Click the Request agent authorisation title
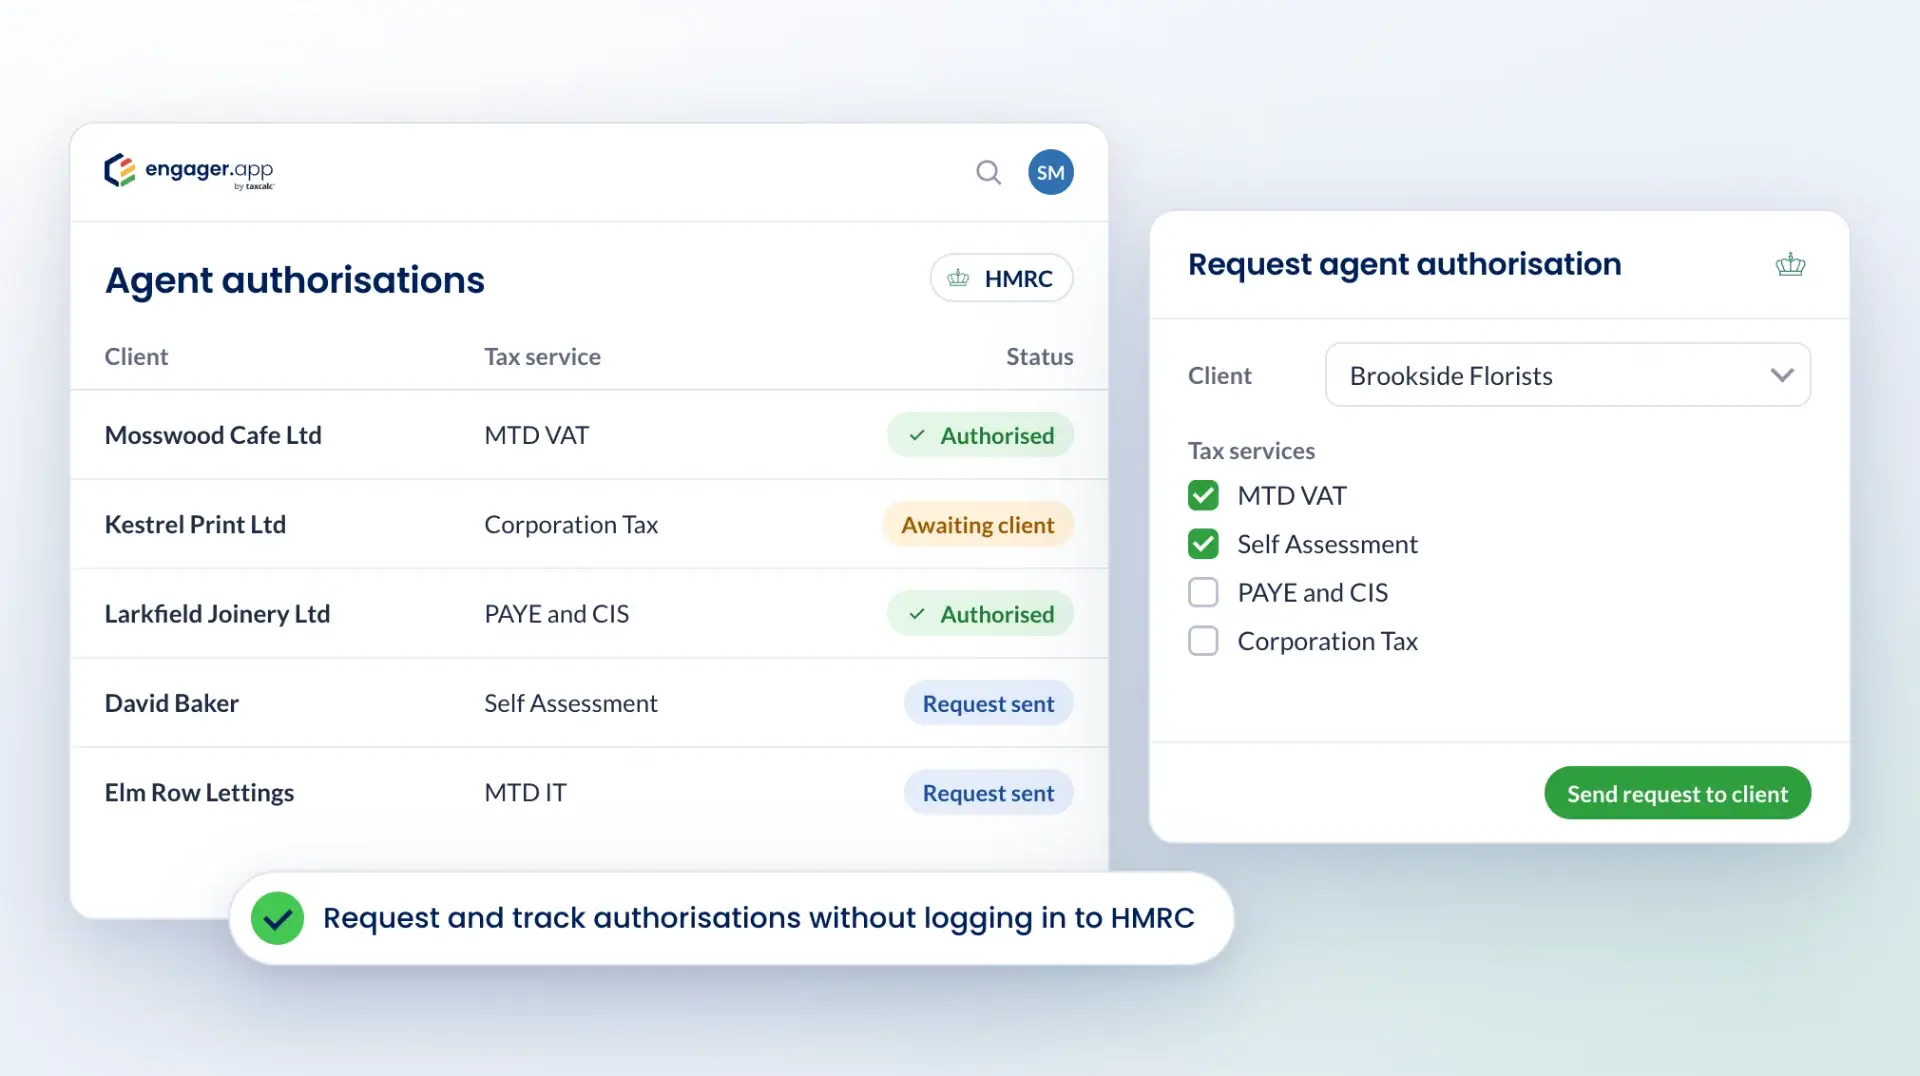This screenshot has height=1076, width=1920. click(1404, 264)
